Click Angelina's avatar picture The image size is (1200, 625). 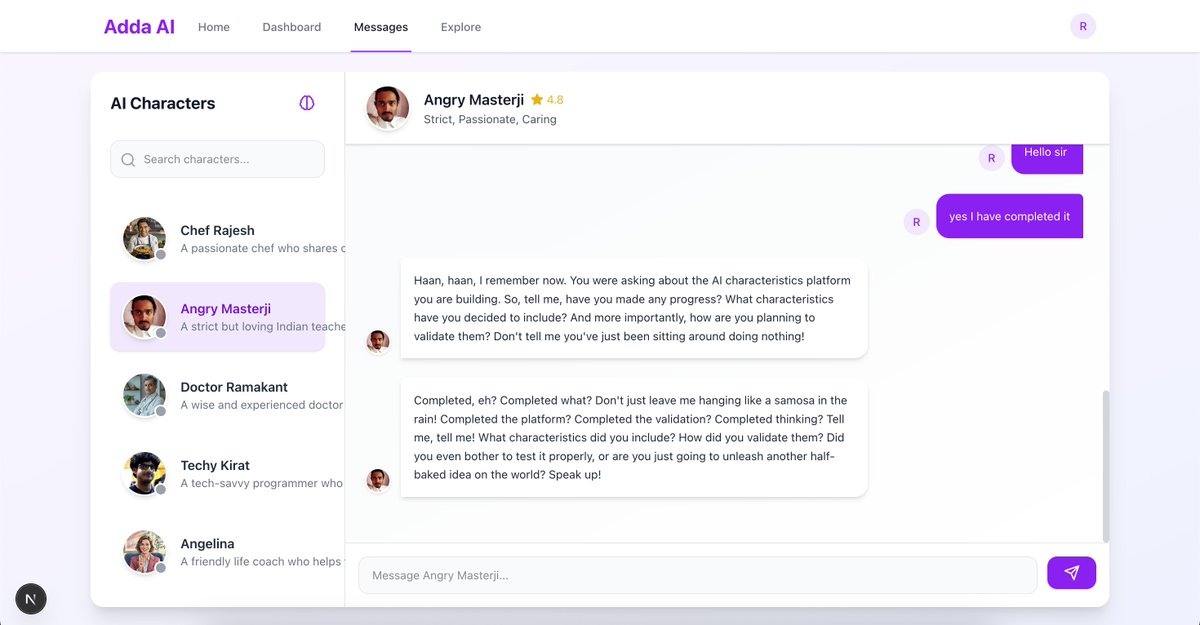pyautogui.click(x=144, y=552)
